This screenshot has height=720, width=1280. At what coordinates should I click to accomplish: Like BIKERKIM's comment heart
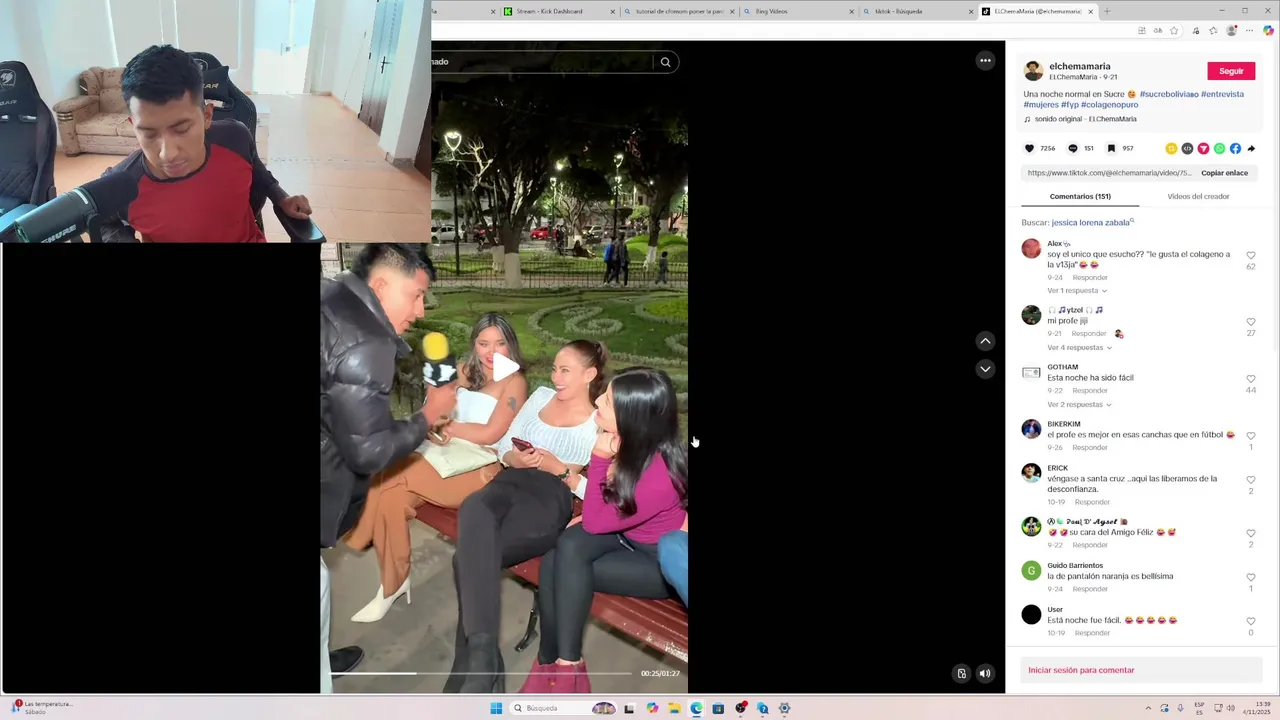pyautogui.click(x=1251, y=436)
